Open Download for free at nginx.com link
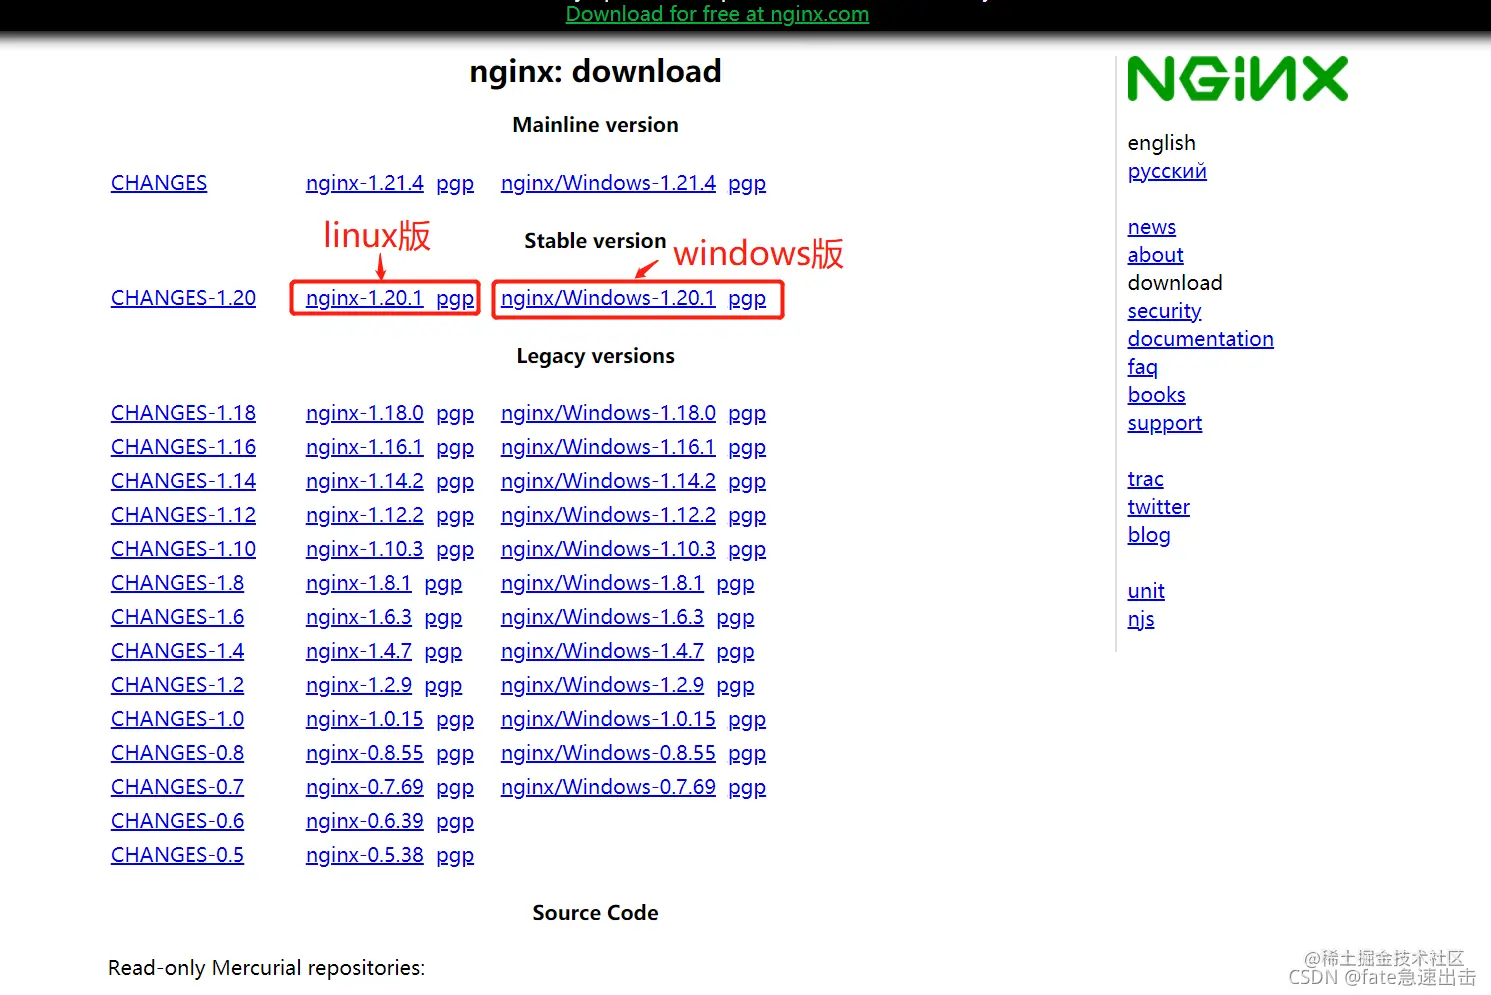 click(x=717, y=14)
